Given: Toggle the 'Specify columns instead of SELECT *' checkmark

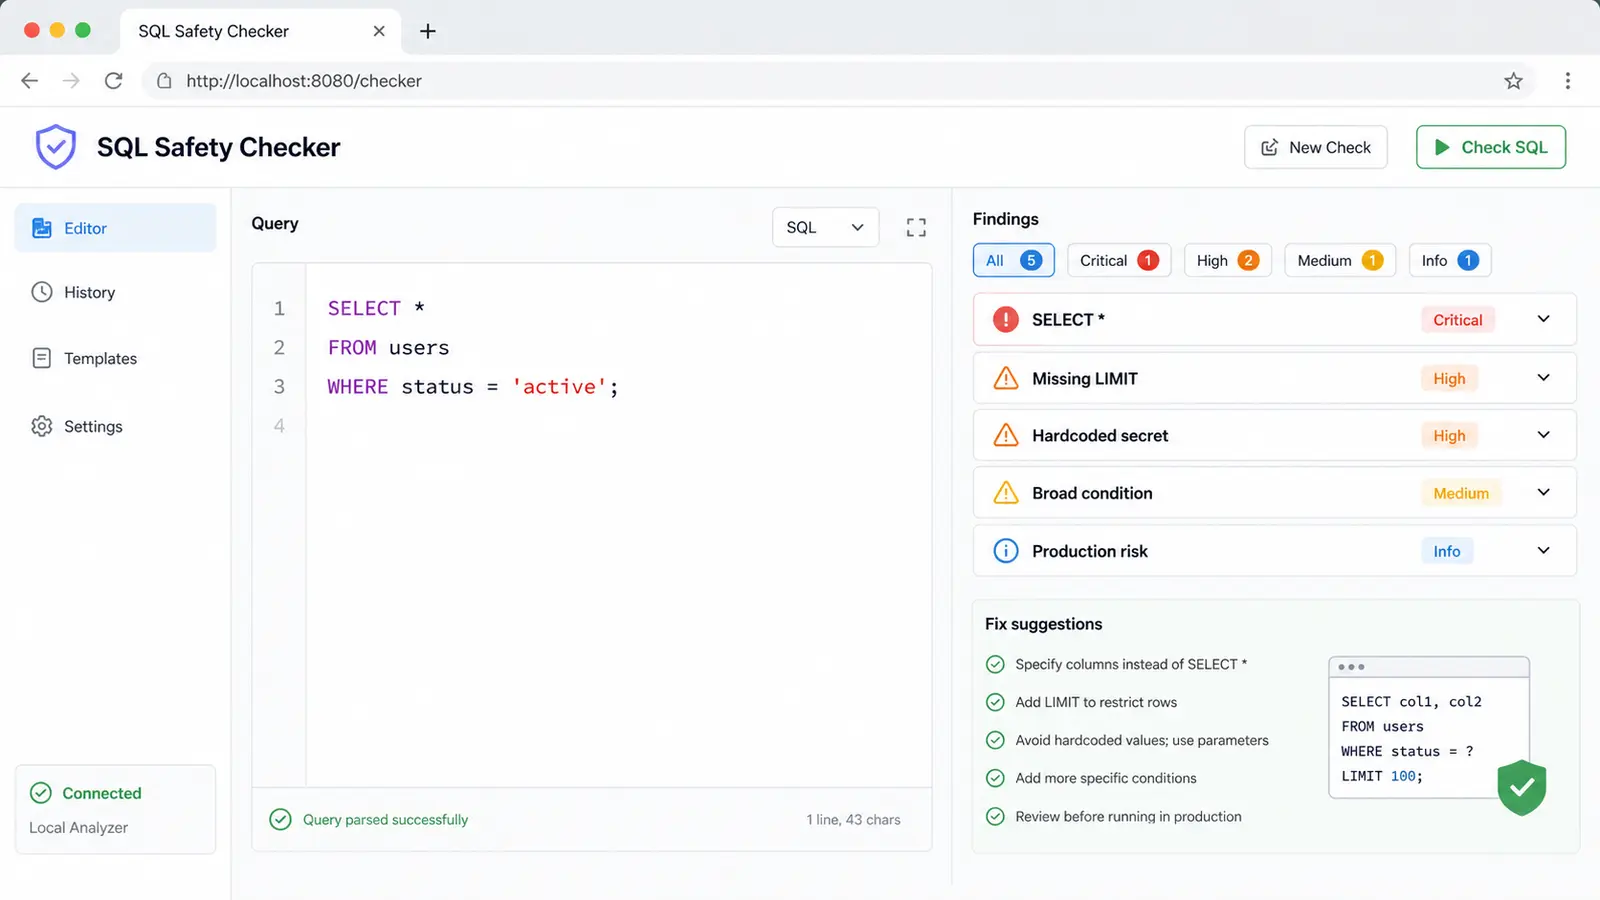Looking at the screenshot, I should 995,664.
